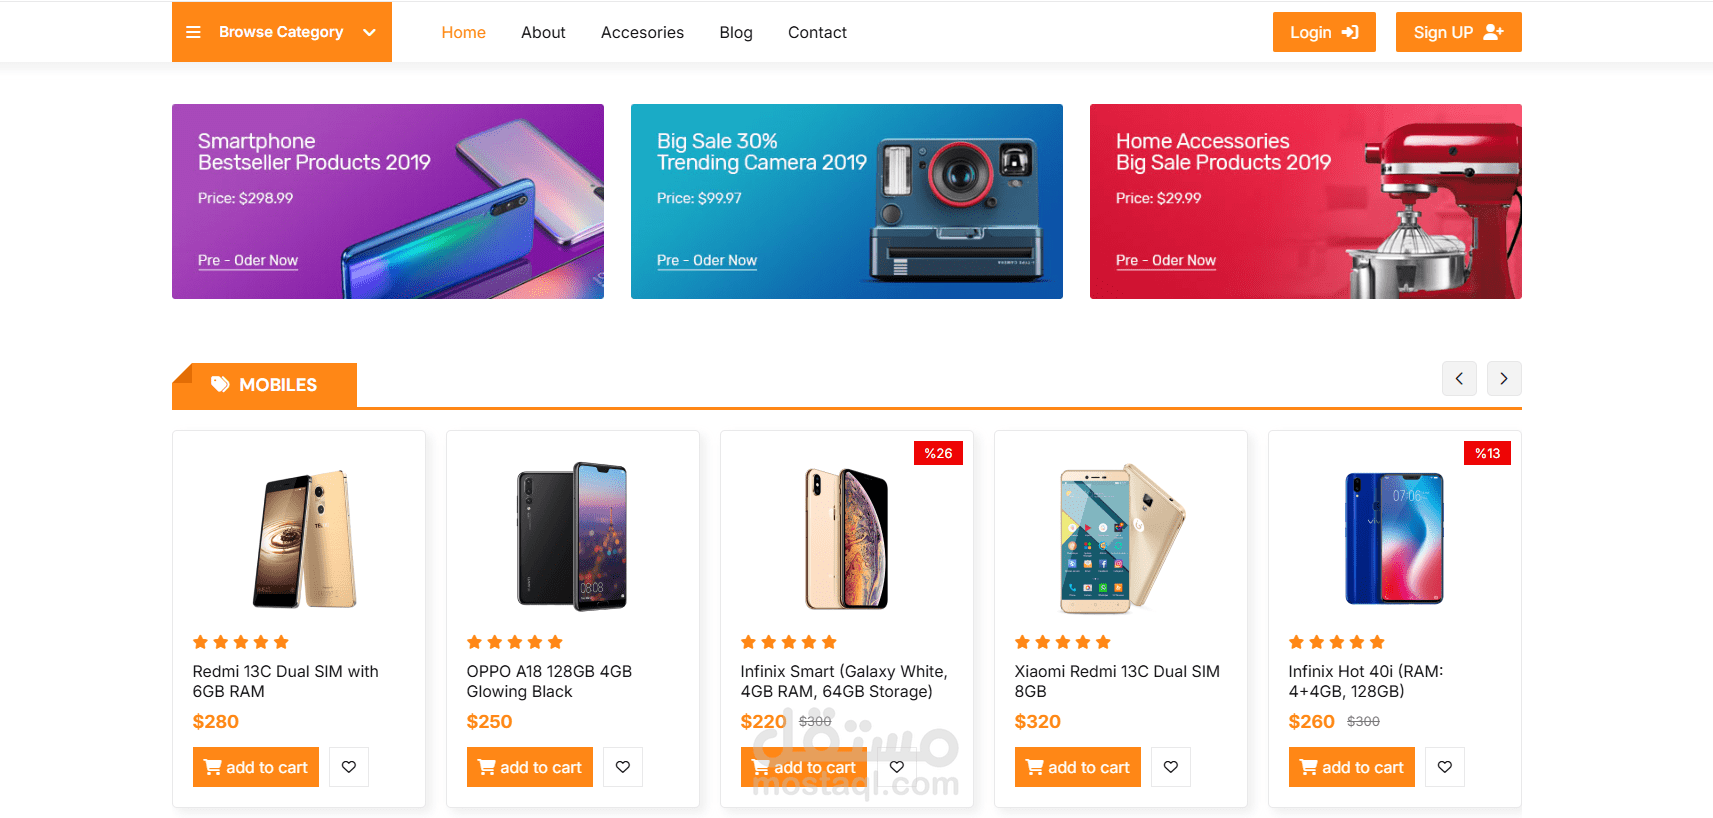Viewport: 1713px width, 818px height.
Task: Click the Sign UP button
Action: click(1458, 32)
